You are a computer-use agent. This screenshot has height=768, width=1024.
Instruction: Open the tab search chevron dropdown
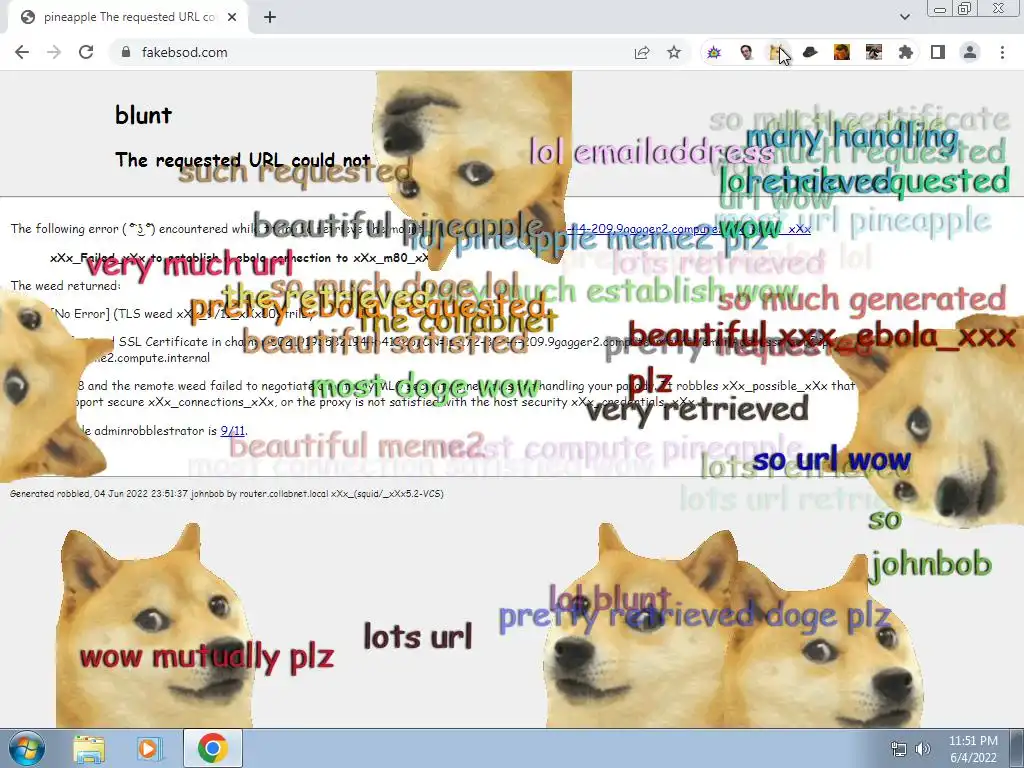pos(904,17)
